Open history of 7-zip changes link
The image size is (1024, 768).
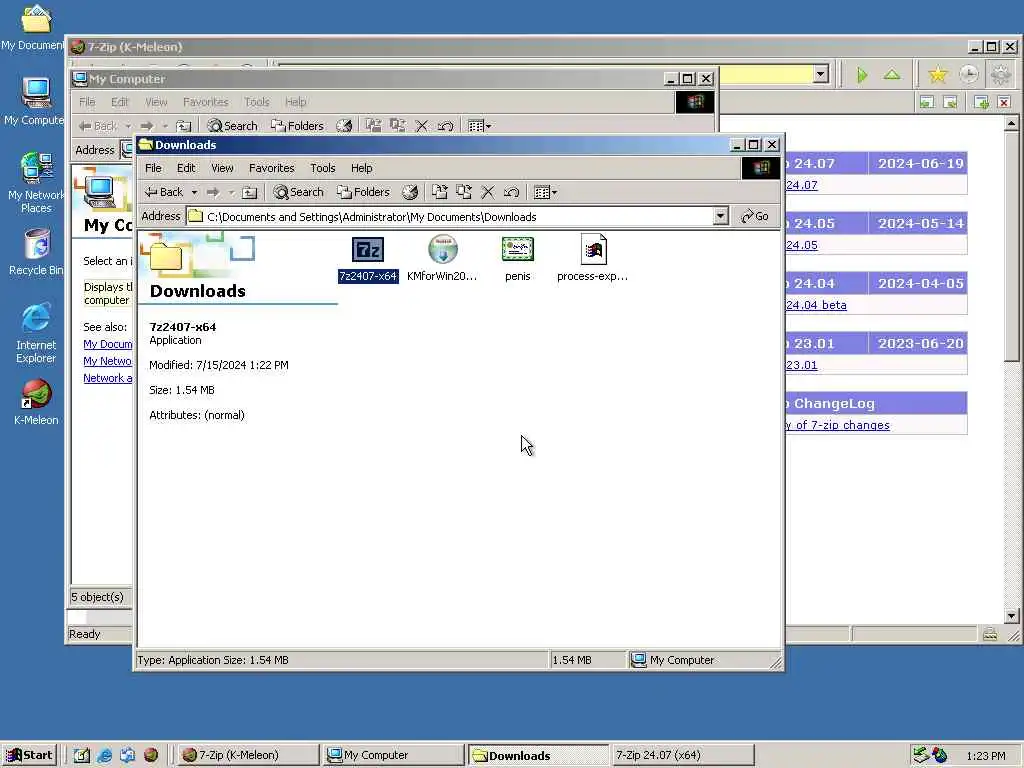coord(837,425)
